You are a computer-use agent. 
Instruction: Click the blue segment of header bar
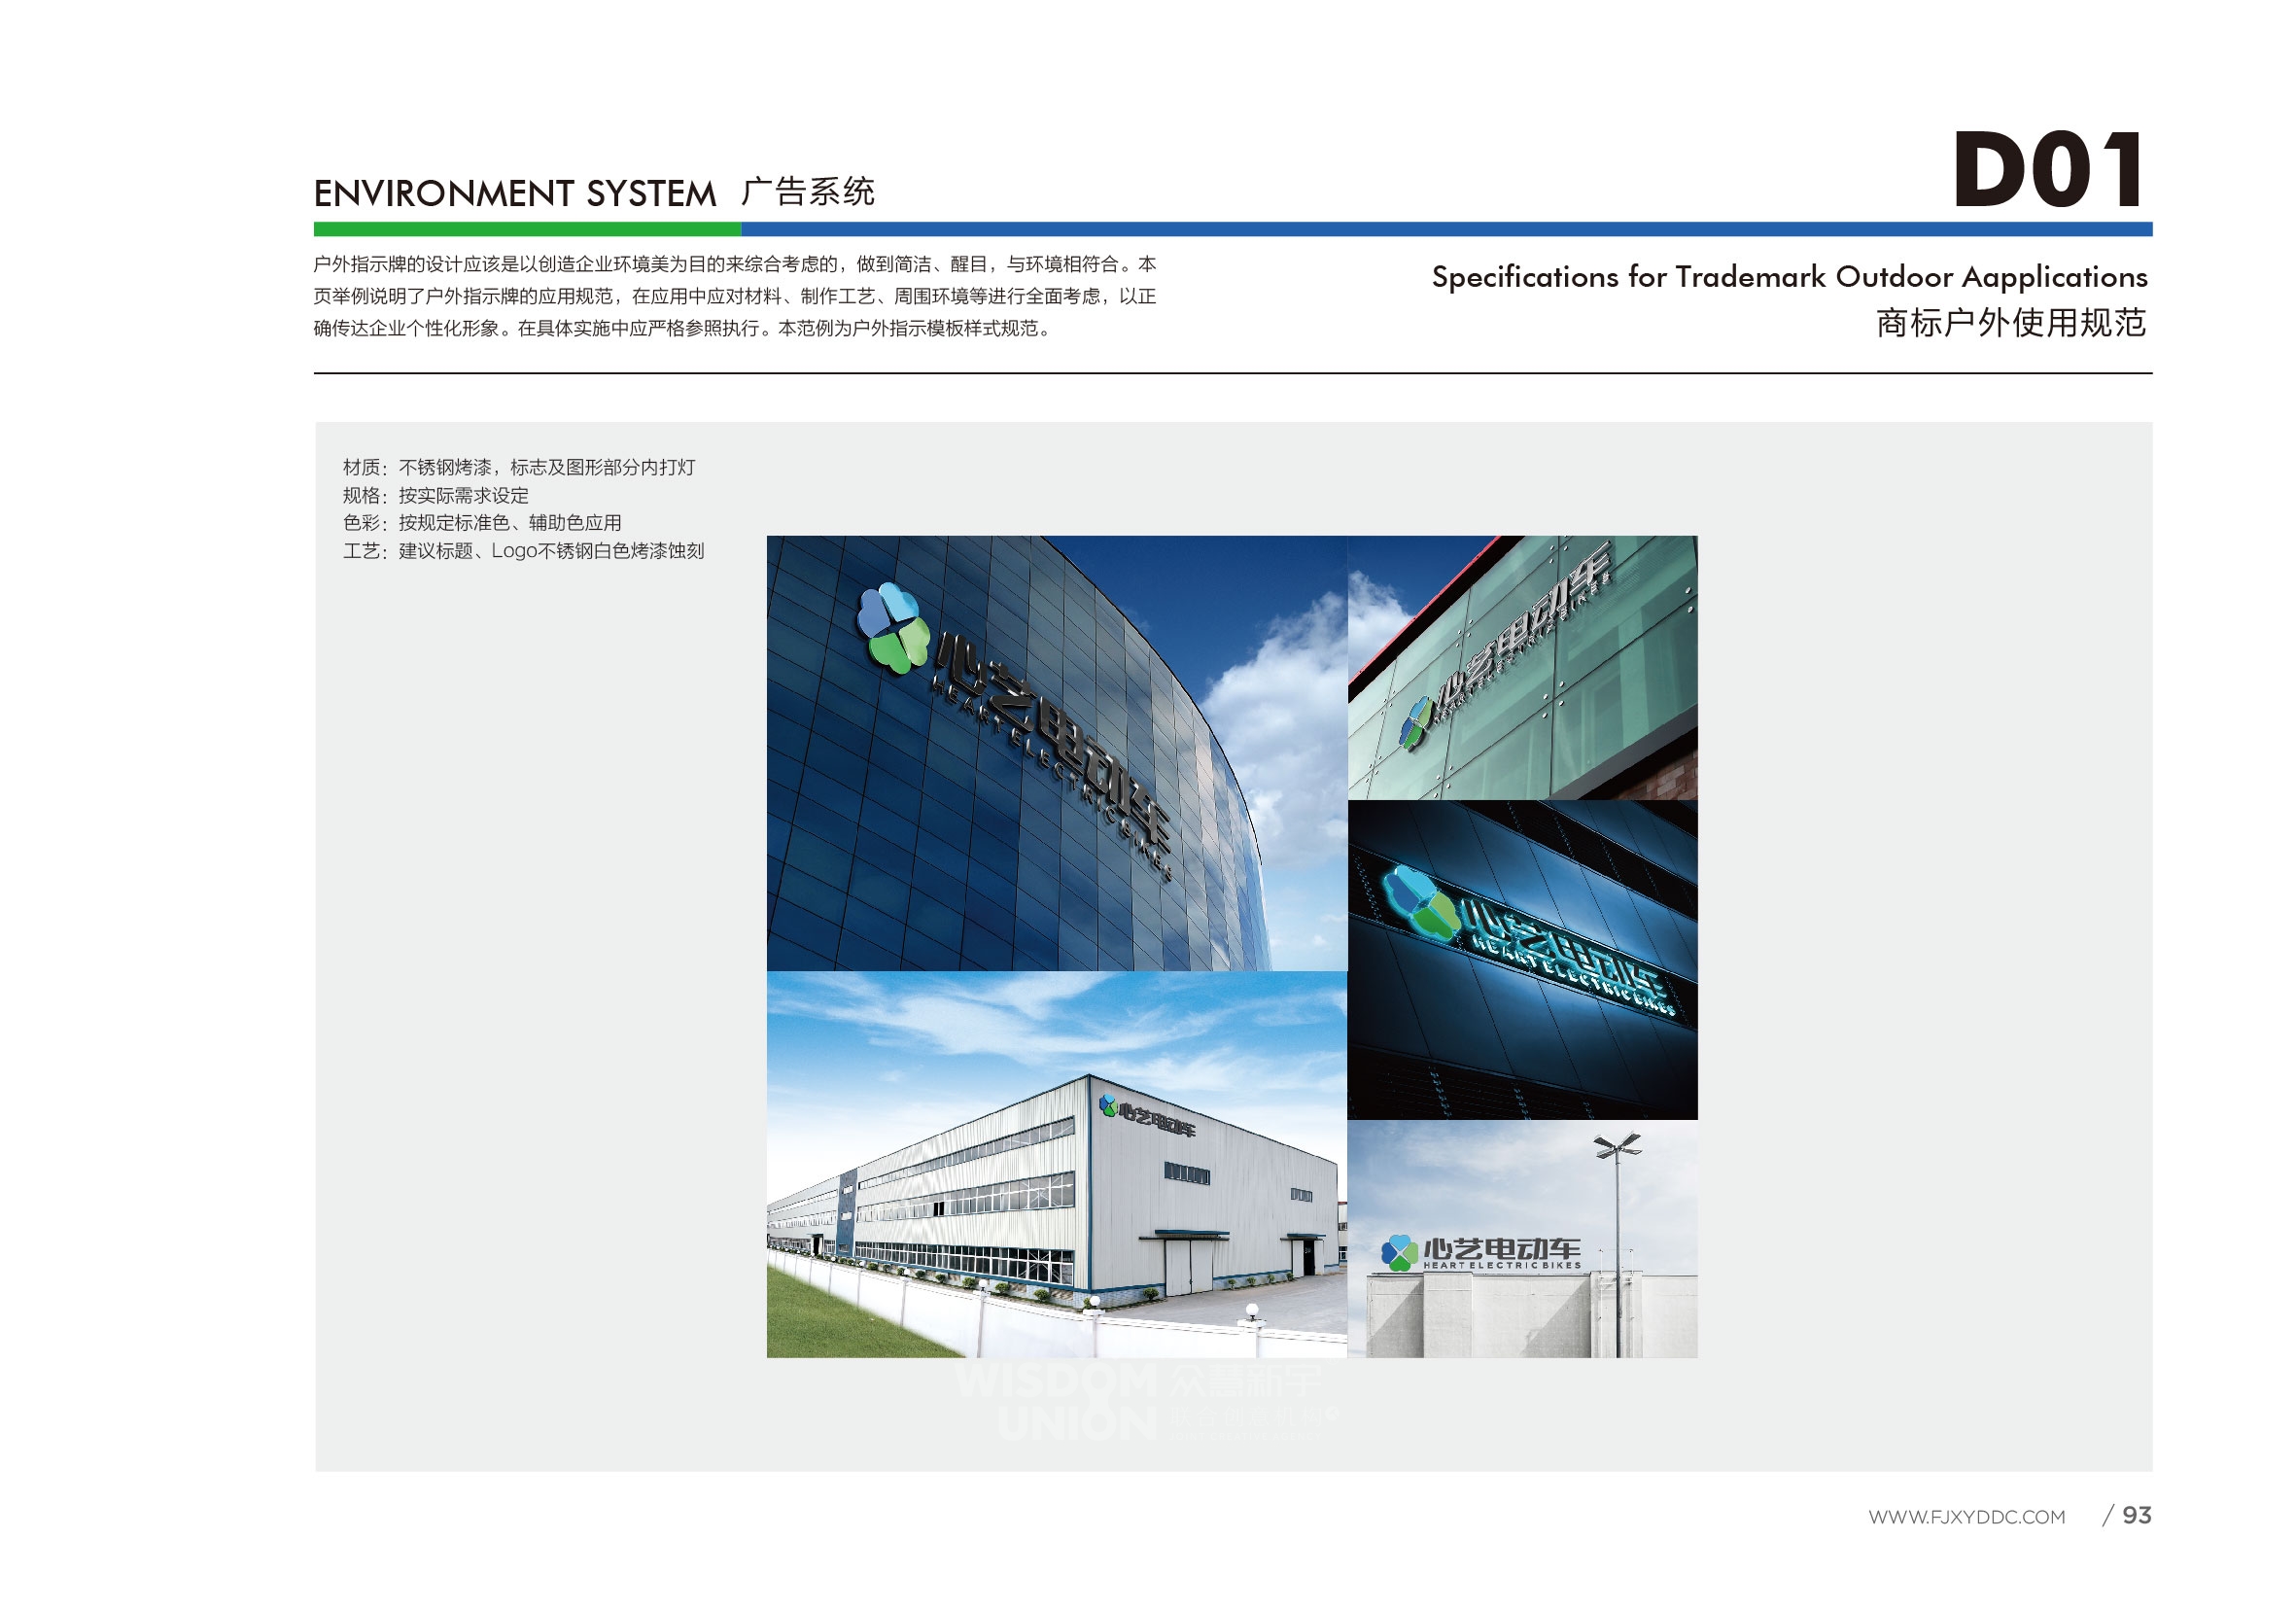(x=1447, y=229)
